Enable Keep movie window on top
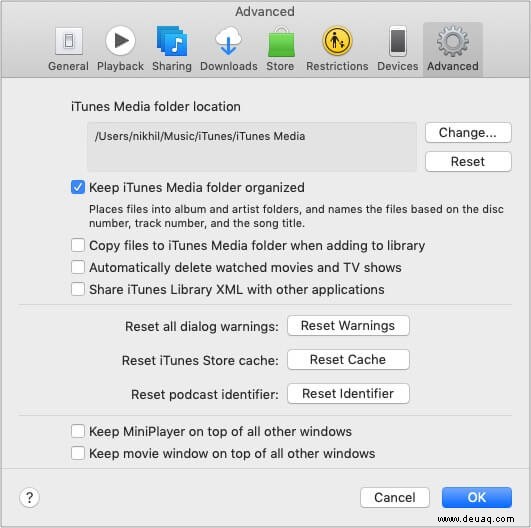 [x=78, y=453]
